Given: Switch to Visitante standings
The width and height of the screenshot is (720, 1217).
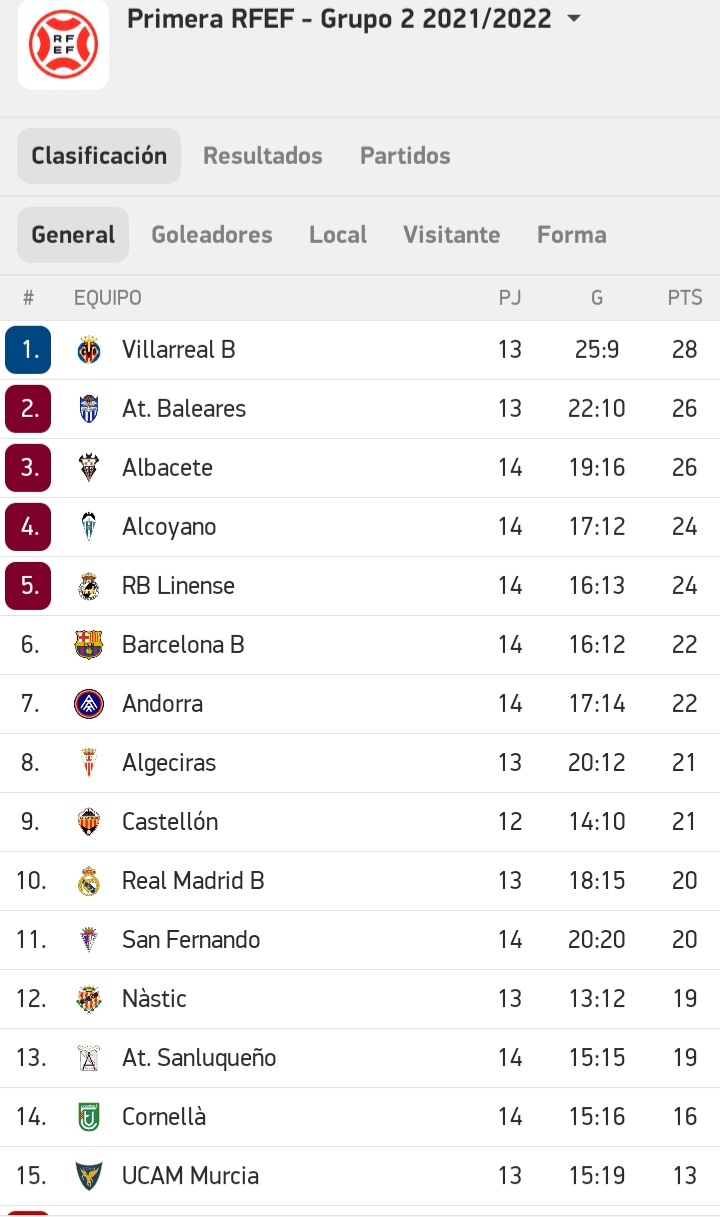Looking at the screenshot, I should 451,235.
